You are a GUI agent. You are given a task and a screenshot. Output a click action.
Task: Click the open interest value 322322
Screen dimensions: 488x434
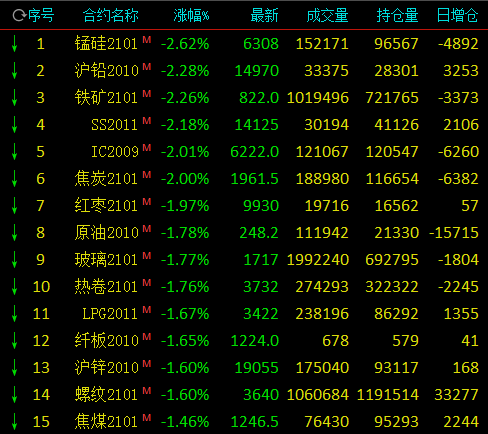[x=392, y=287]
